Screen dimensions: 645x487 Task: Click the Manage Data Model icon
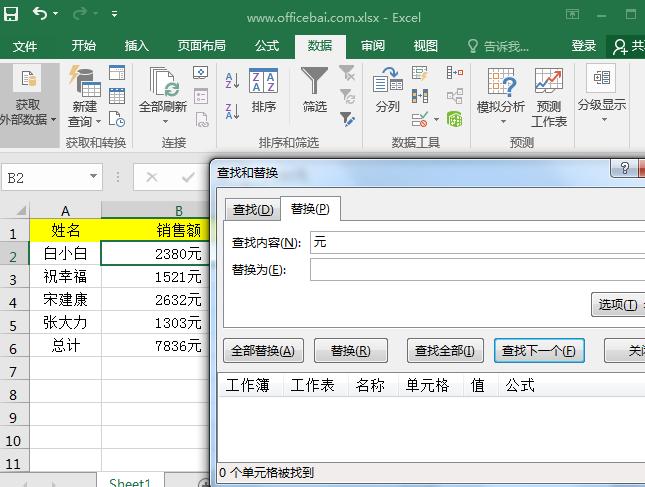(x=455, y=119)
